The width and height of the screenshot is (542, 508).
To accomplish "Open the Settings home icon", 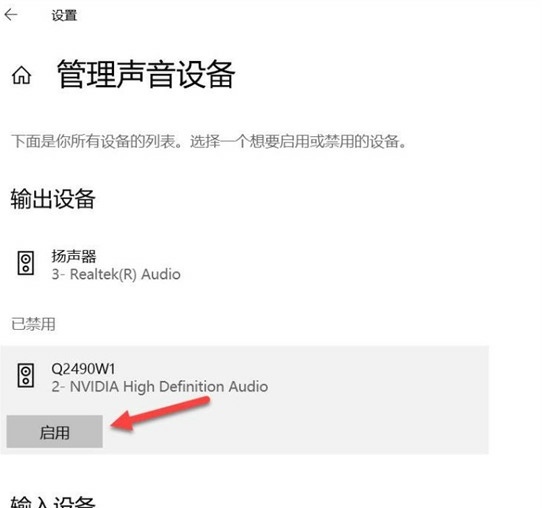I will (21, 75).
